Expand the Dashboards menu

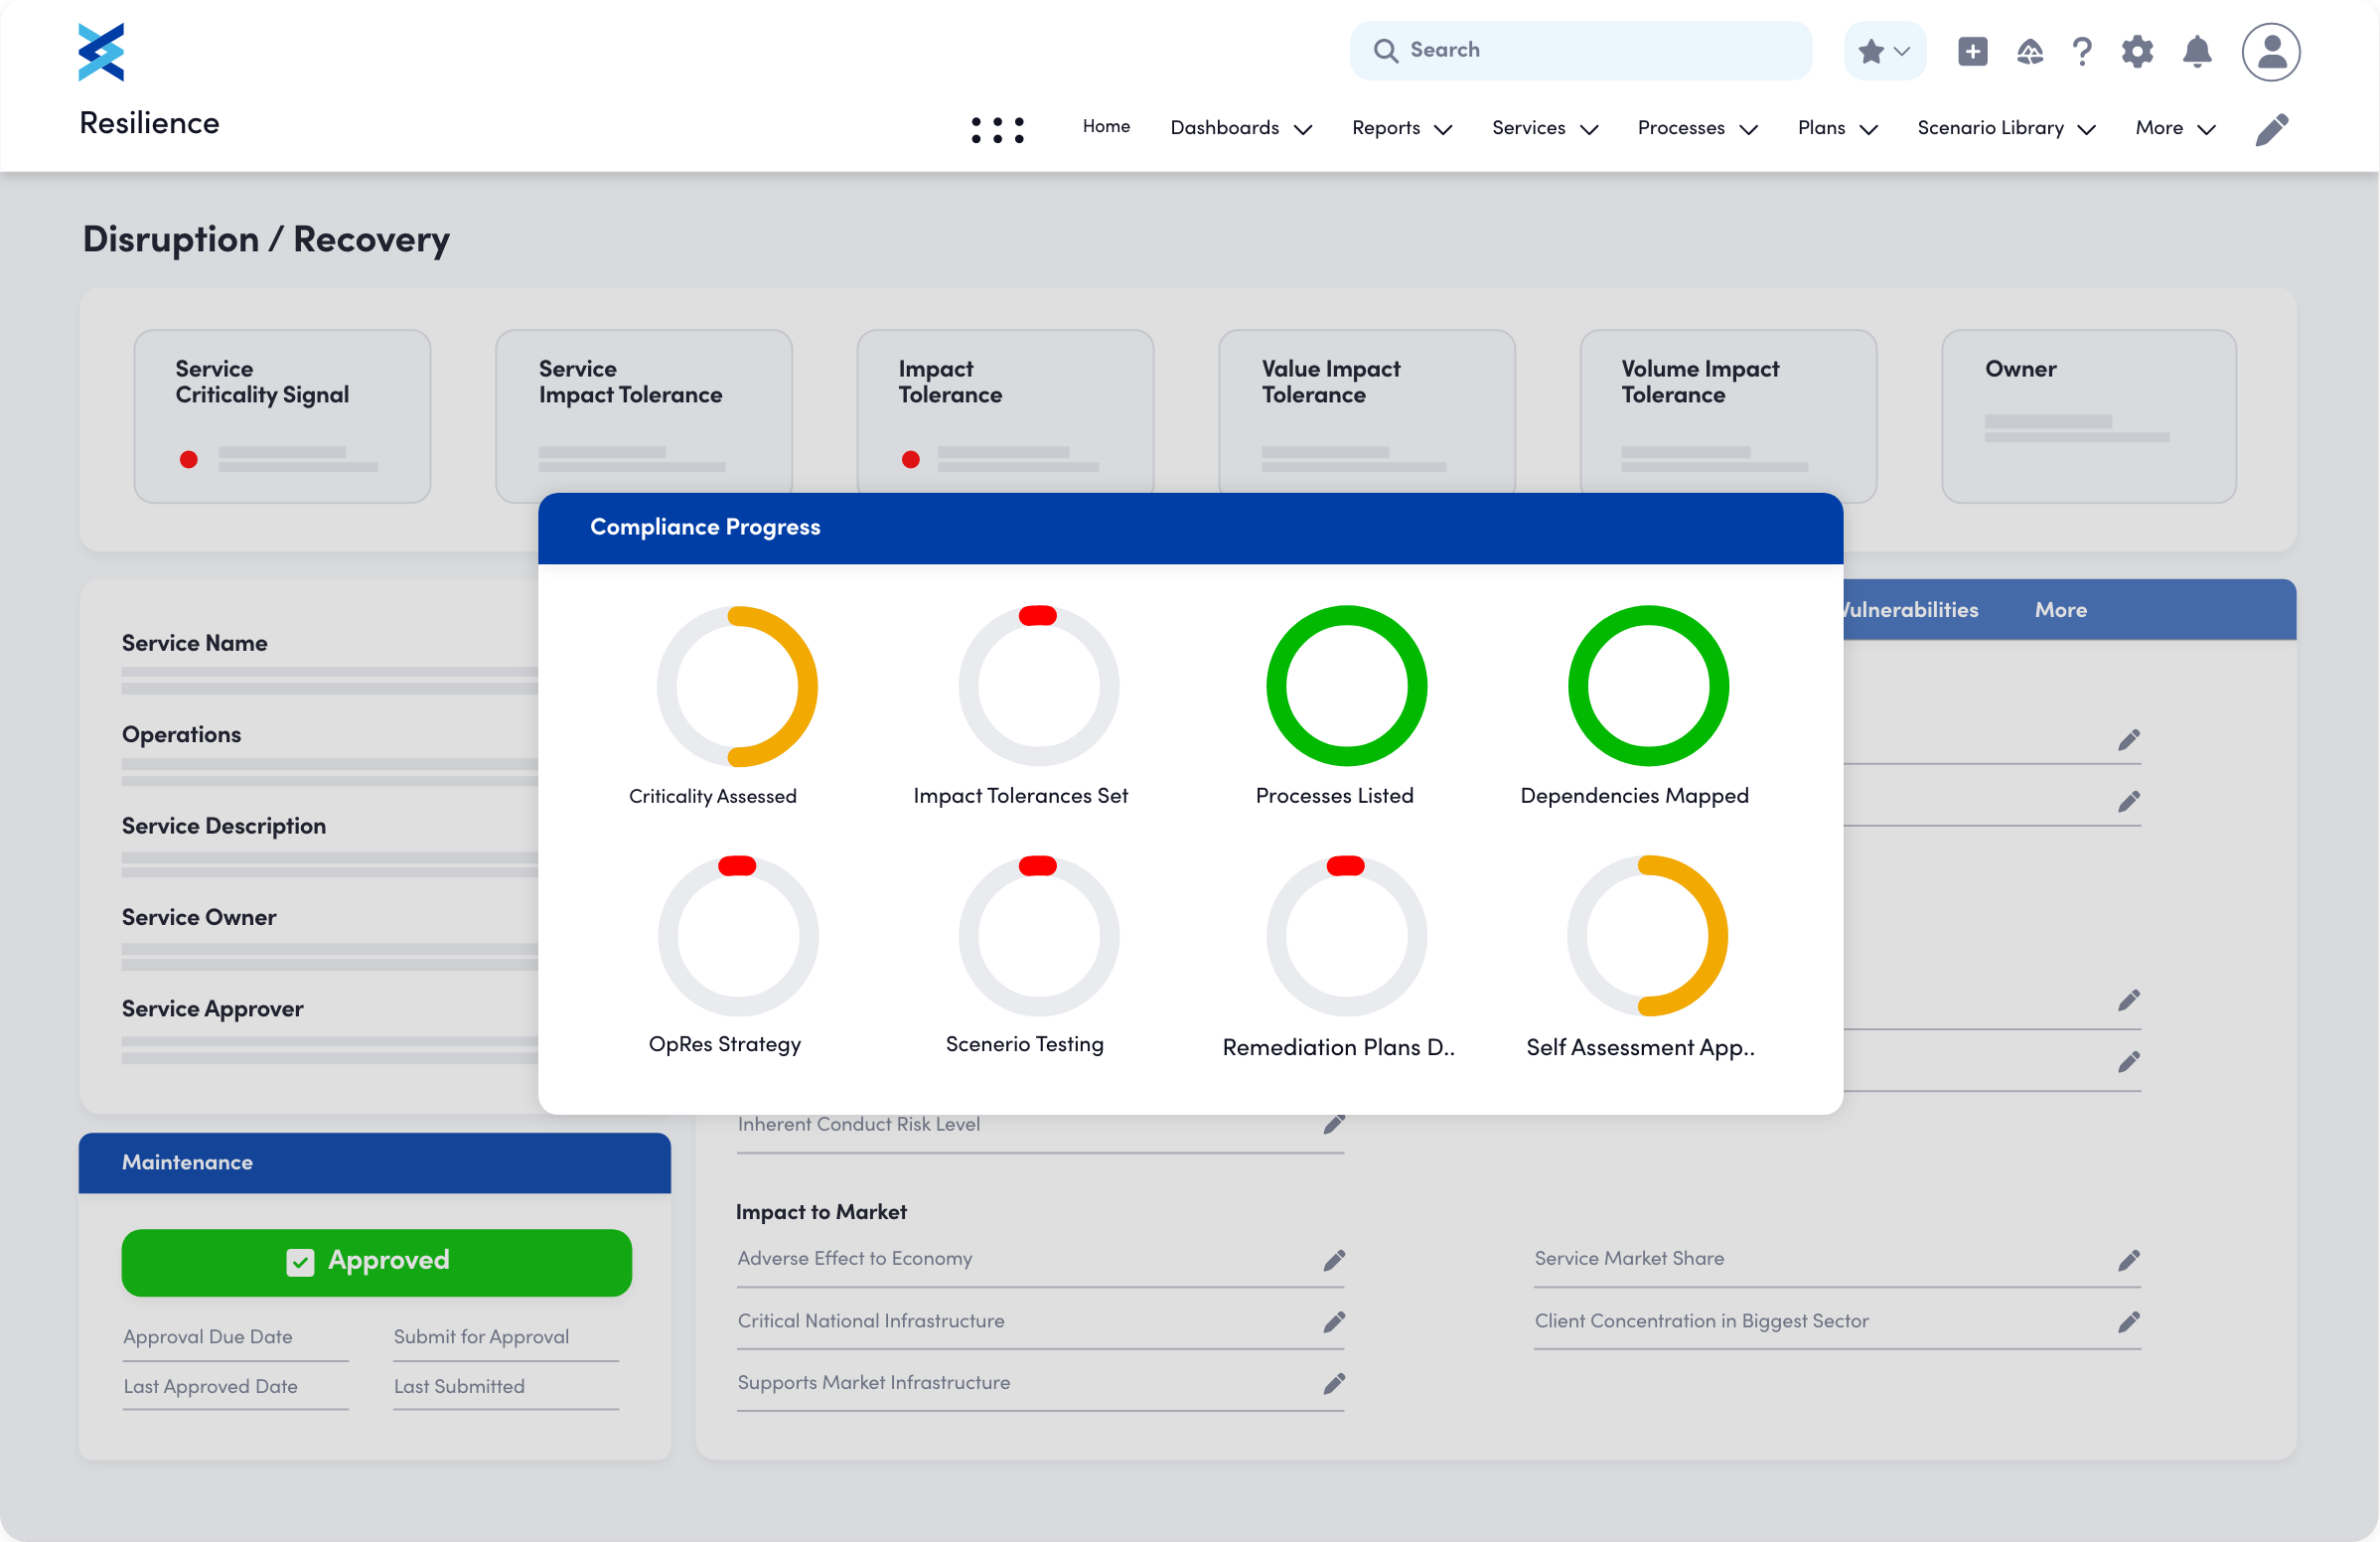pyautogui.click(x=1240, y=128)
